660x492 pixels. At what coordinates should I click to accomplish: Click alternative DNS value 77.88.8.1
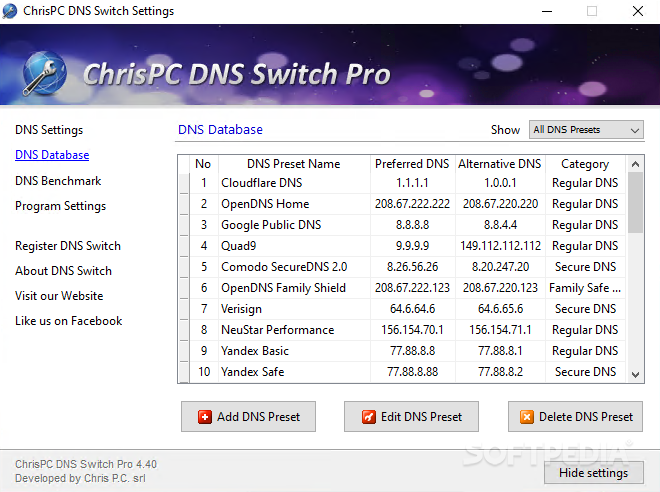(x=500, y=351)
